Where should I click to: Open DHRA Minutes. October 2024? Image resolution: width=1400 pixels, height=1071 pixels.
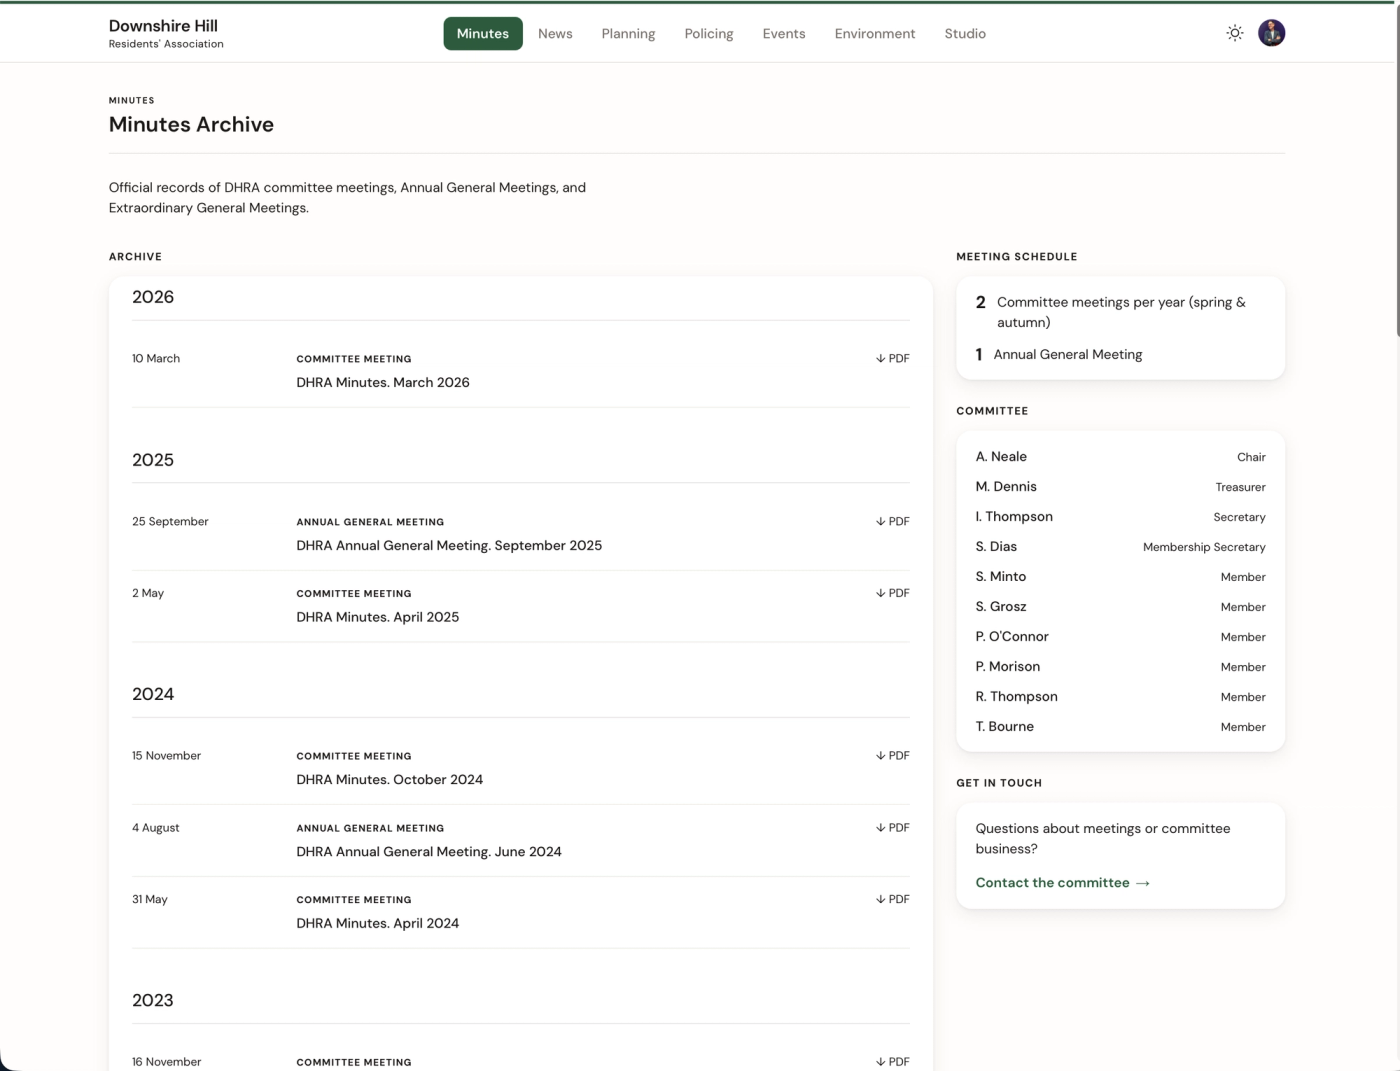click(x=390, y=779)
